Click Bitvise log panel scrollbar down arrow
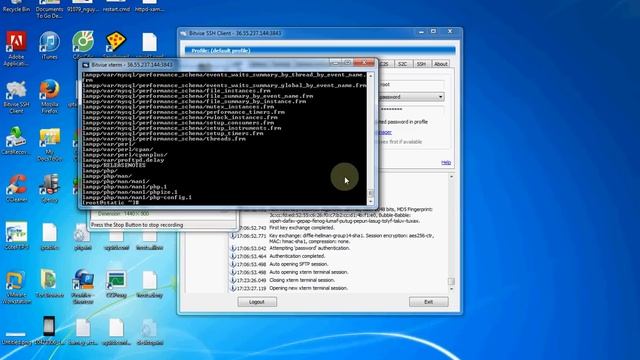The height and width of the screenshot is (360, 640). coord(451,289)
